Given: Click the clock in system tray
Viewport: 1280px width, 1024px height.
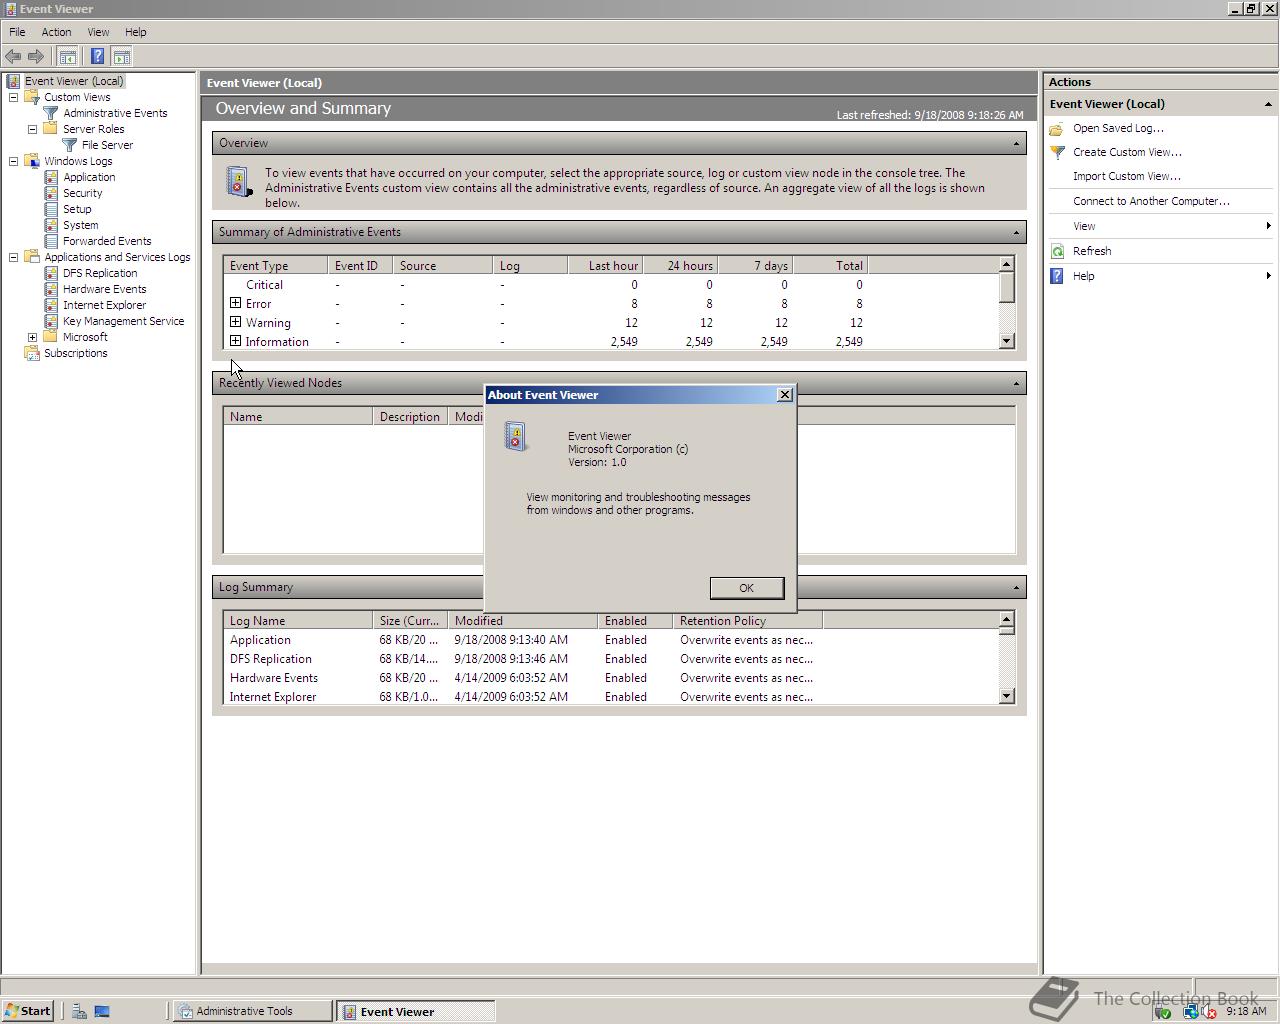Looking at the screenshot, I should (x=1246, y=1011).
